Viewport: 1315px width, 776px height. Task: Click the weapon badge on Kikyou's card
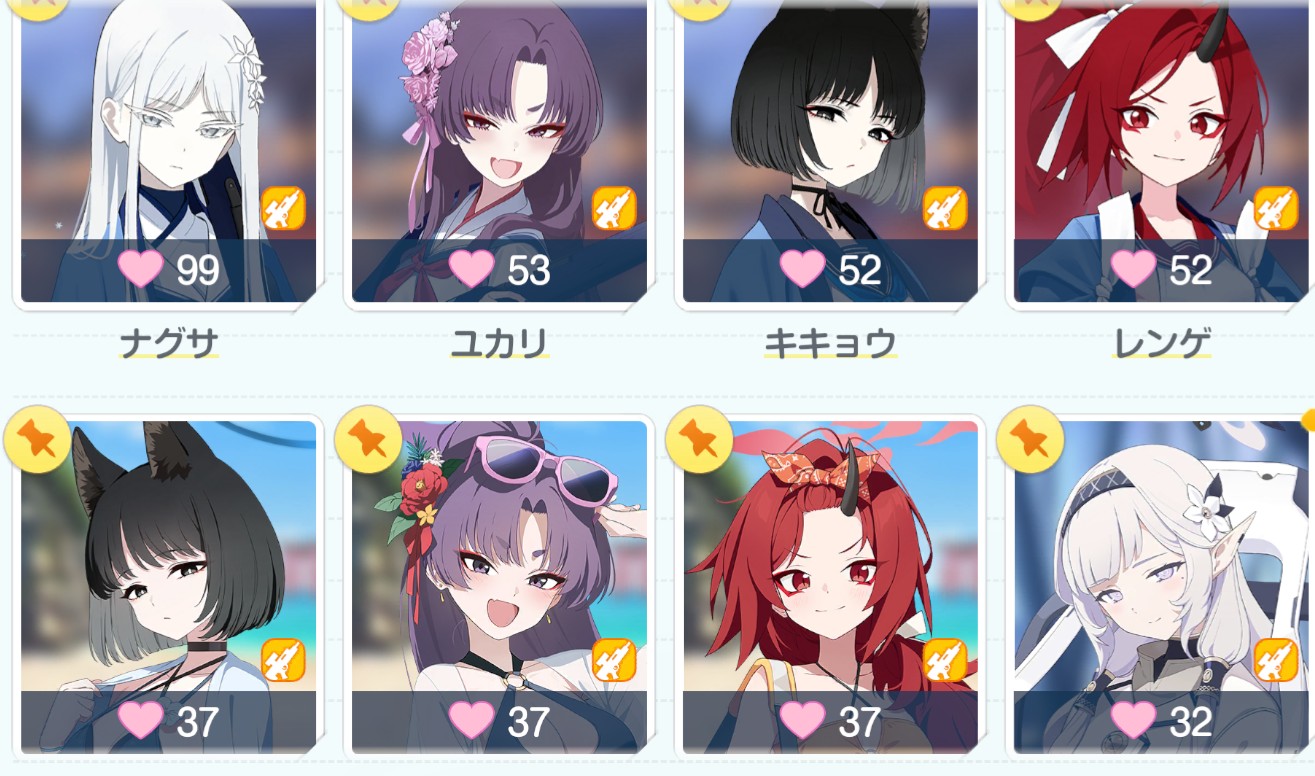click(945, 209)
